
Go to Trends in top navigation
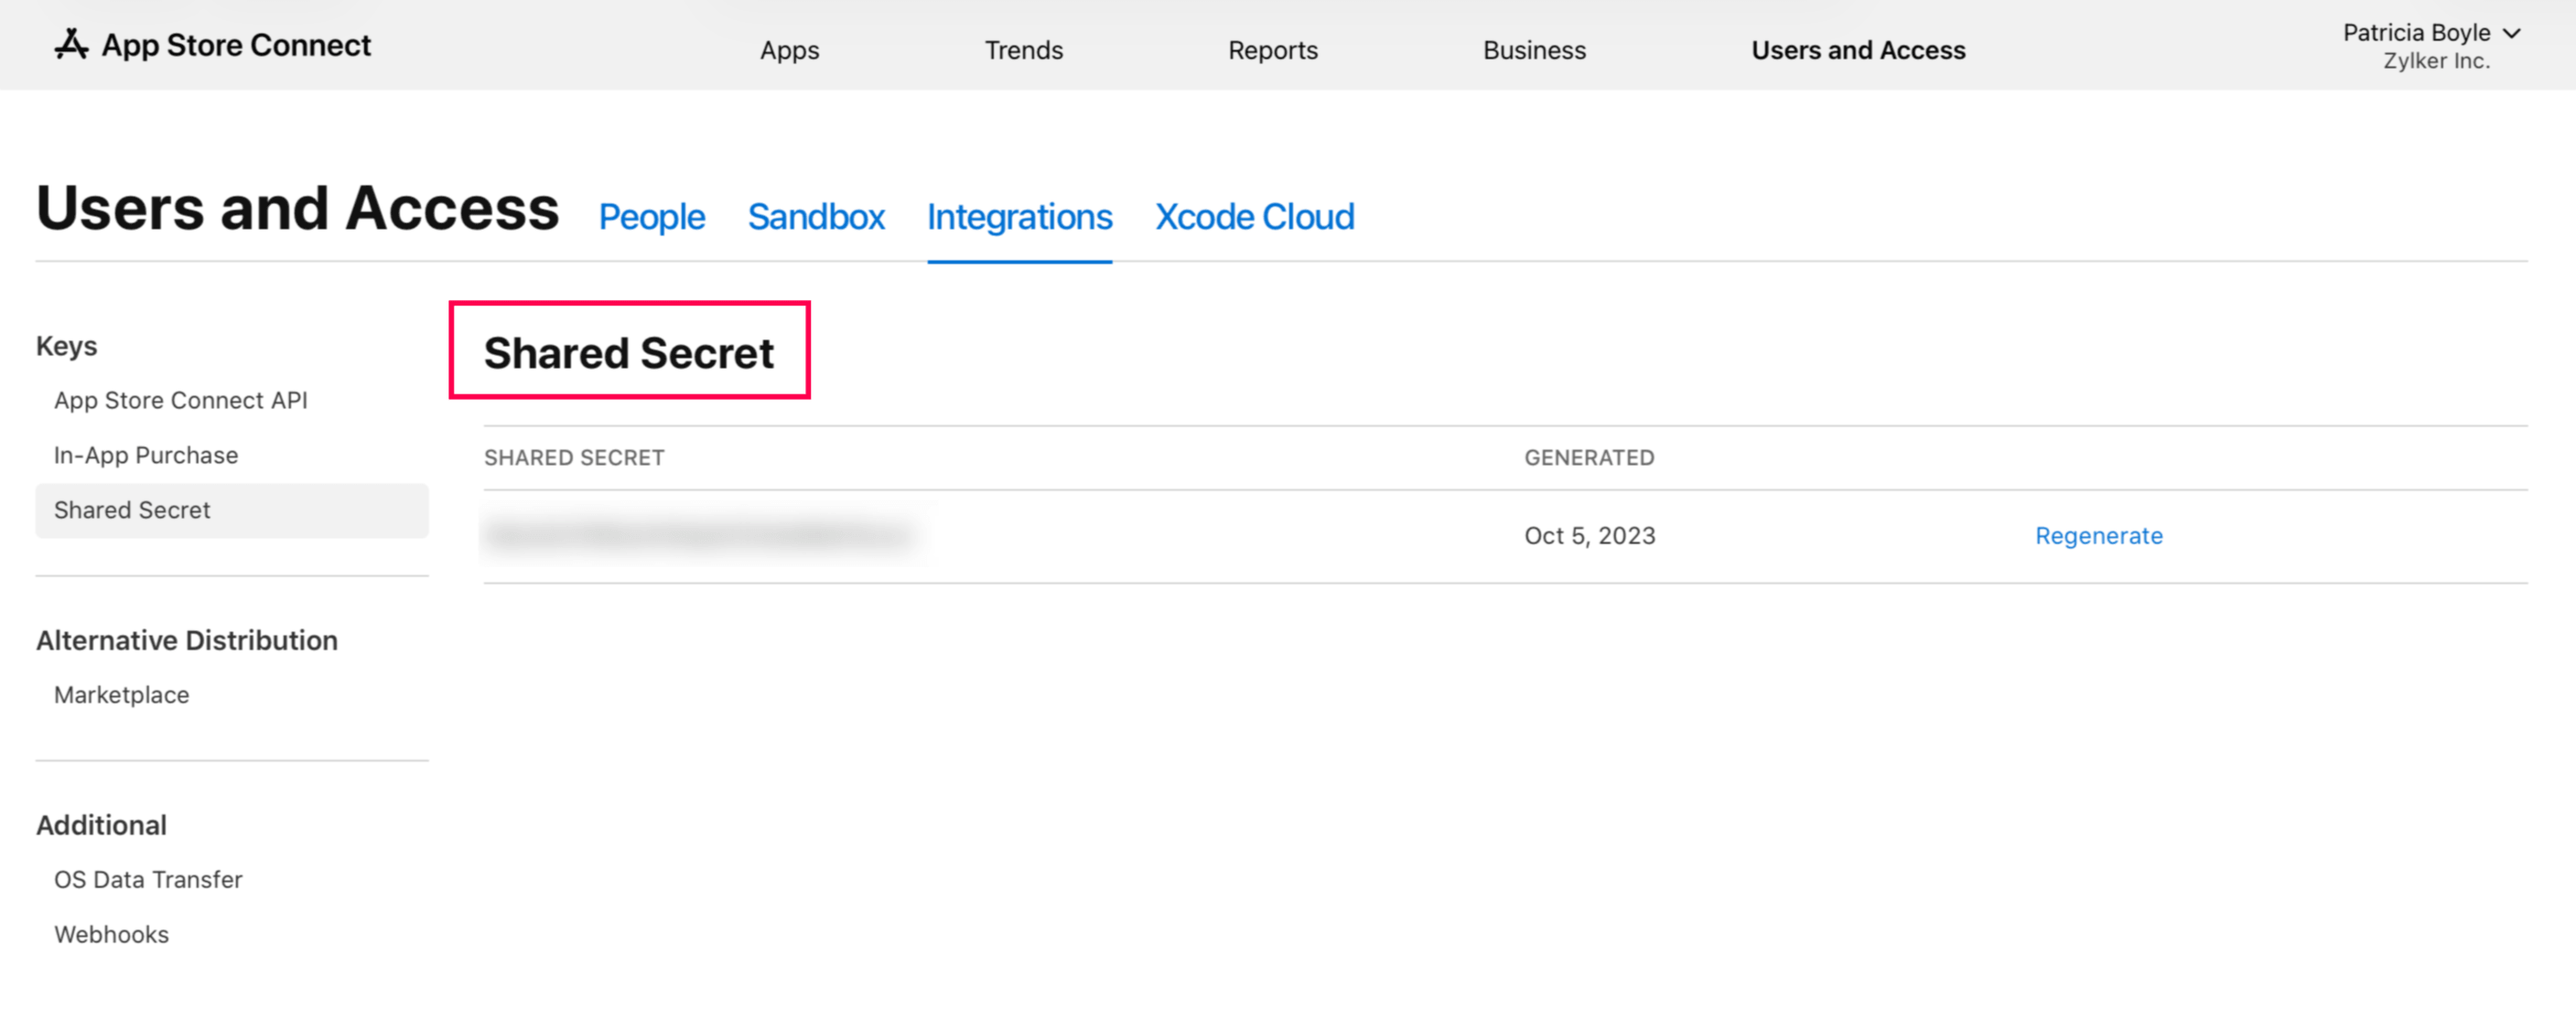tap(1023, 50)
